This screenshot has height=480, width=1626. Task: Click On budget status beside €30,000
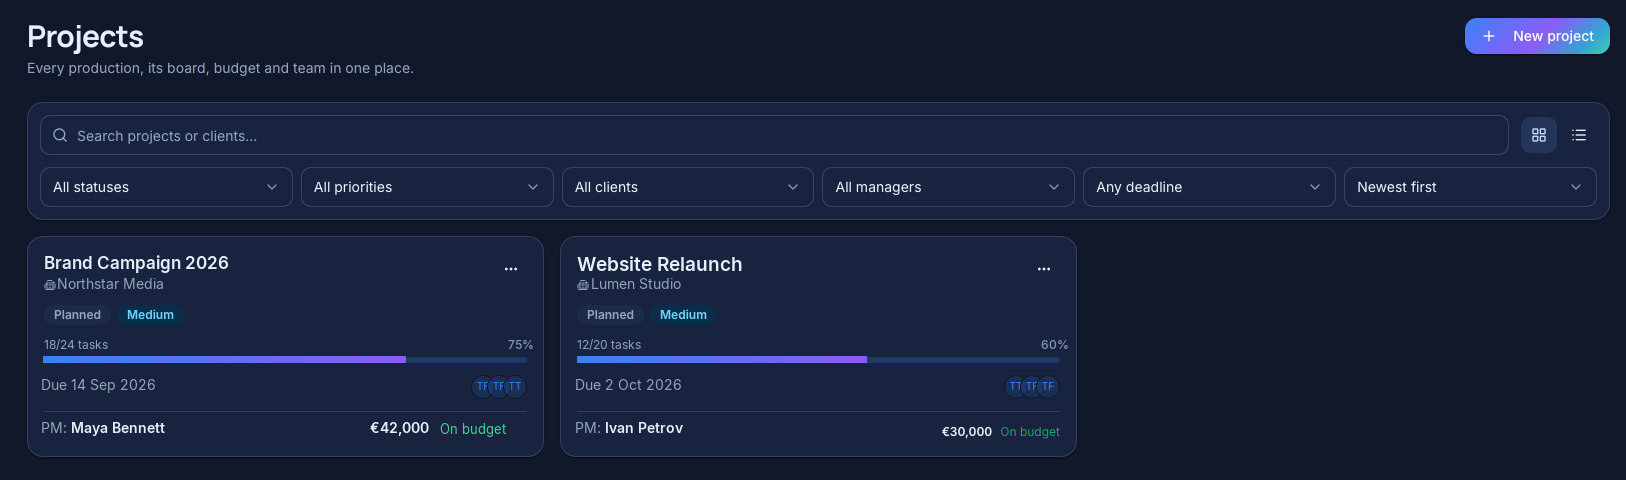(1030, 432)
